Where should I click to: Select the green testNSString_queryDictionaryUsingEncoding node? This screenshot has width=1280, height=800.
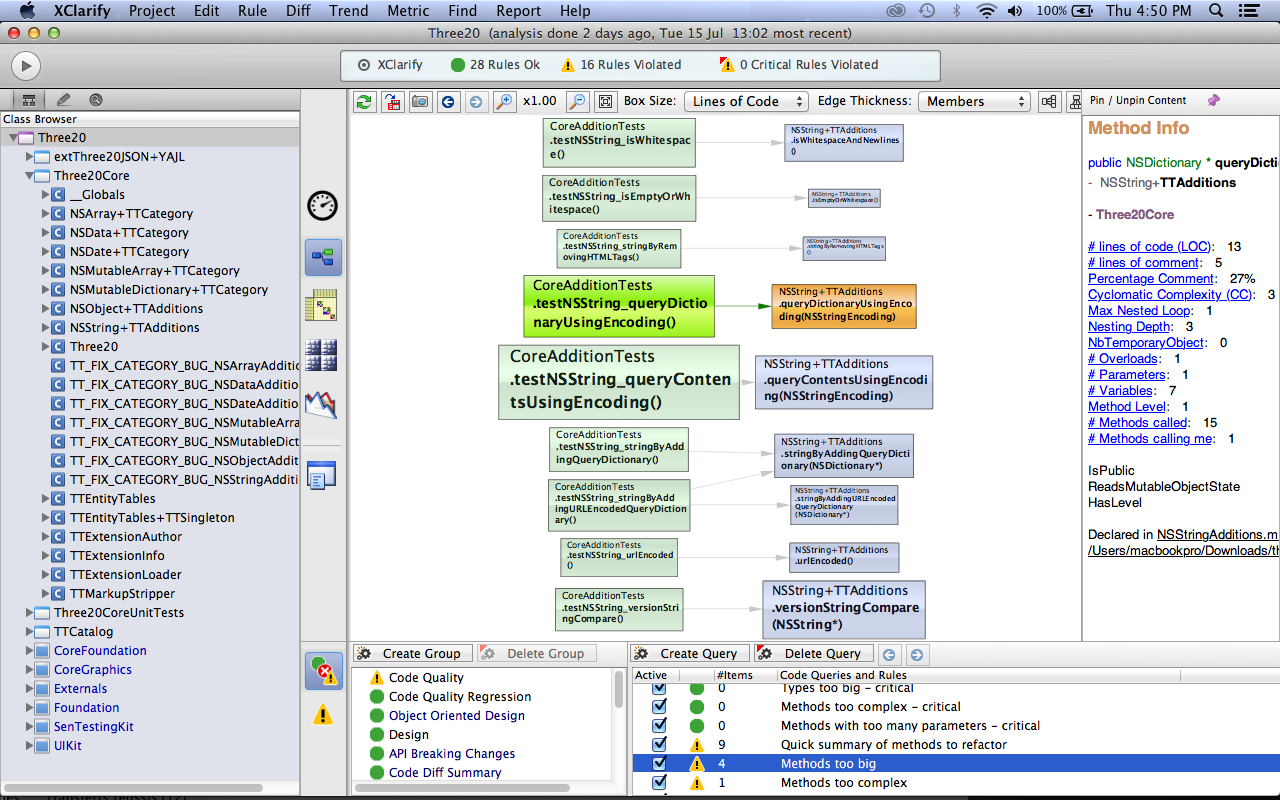pos(619,306)
